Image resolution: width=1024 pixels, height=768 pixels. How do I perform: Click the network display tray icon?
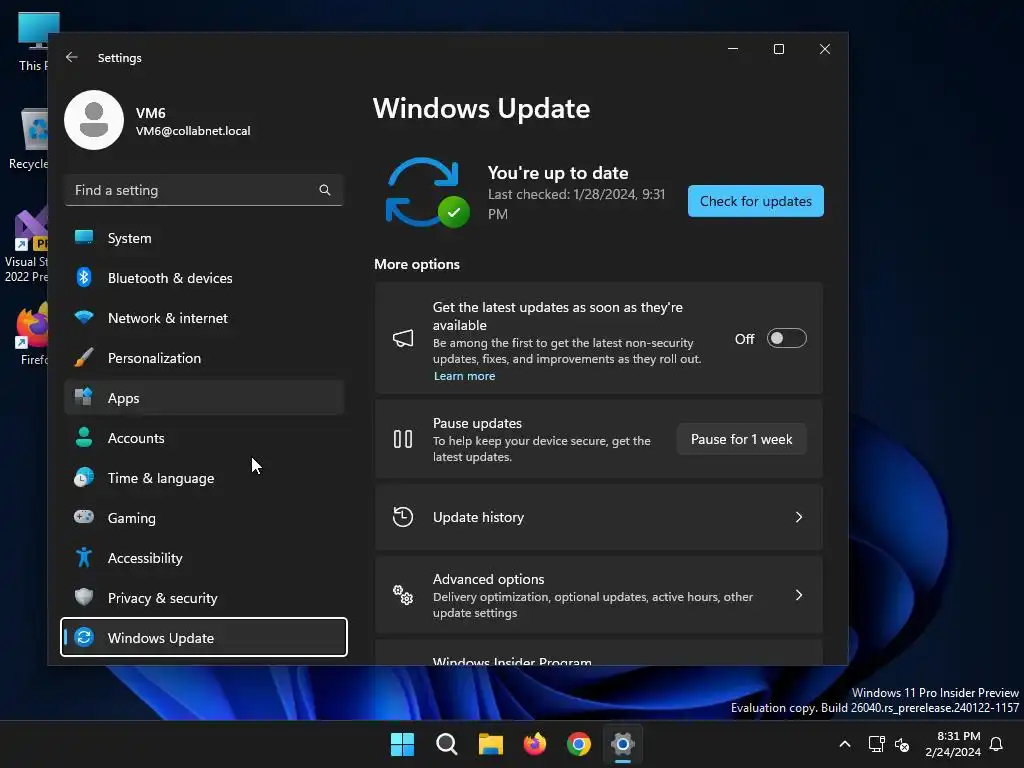point(876,744)
